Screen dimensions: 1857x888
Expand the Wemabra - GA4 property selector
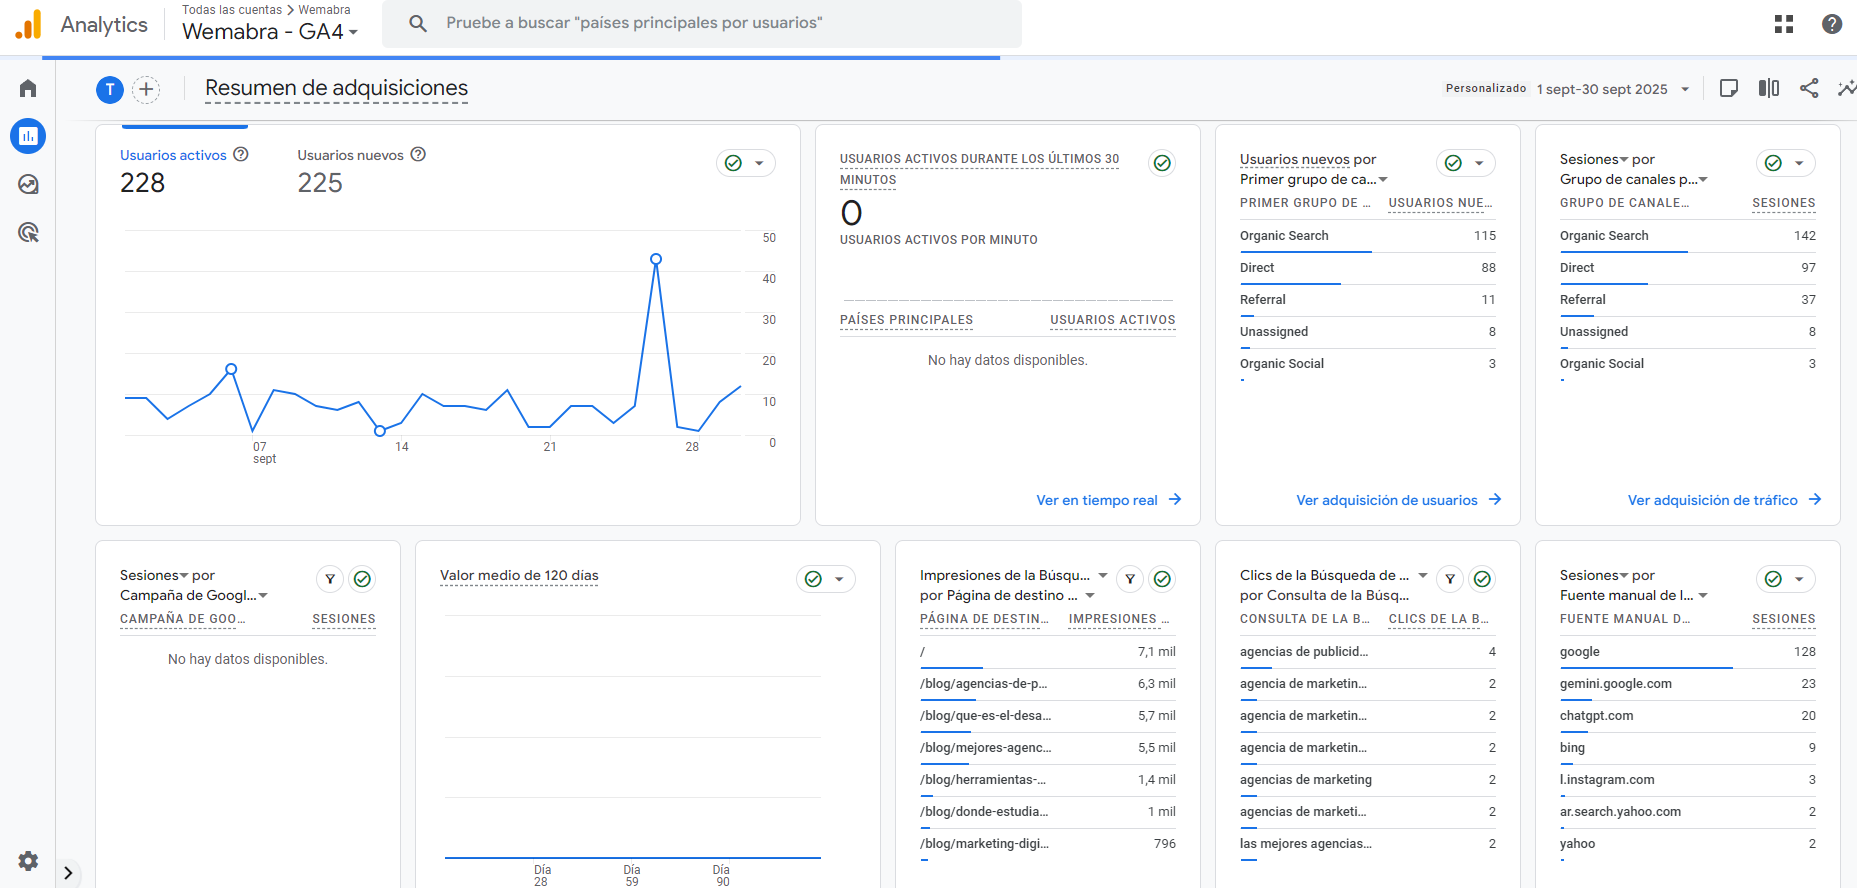coord(270,32)
